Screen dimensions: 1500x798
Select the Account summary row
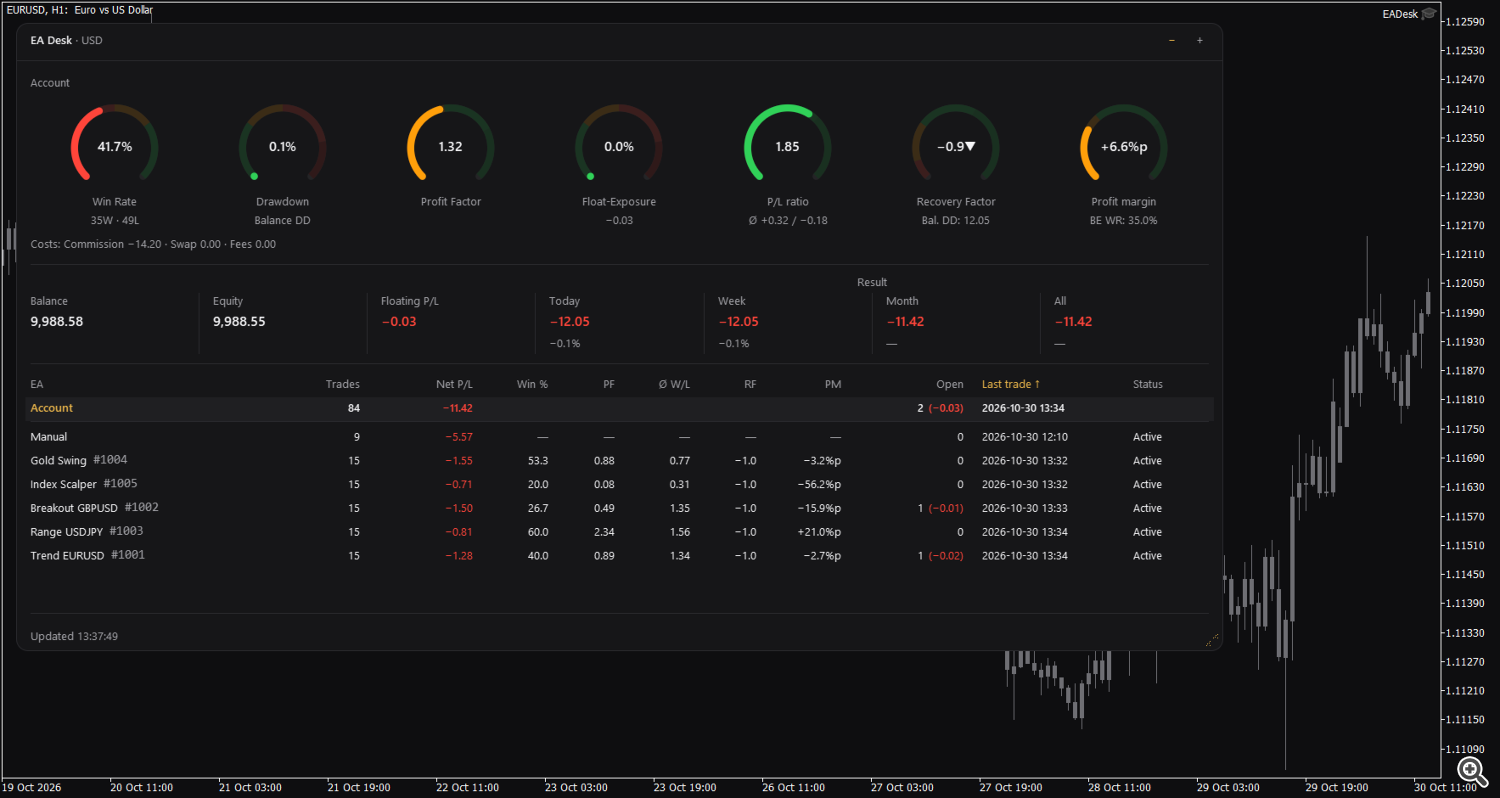pyautogui.click(x=619, y=408)
